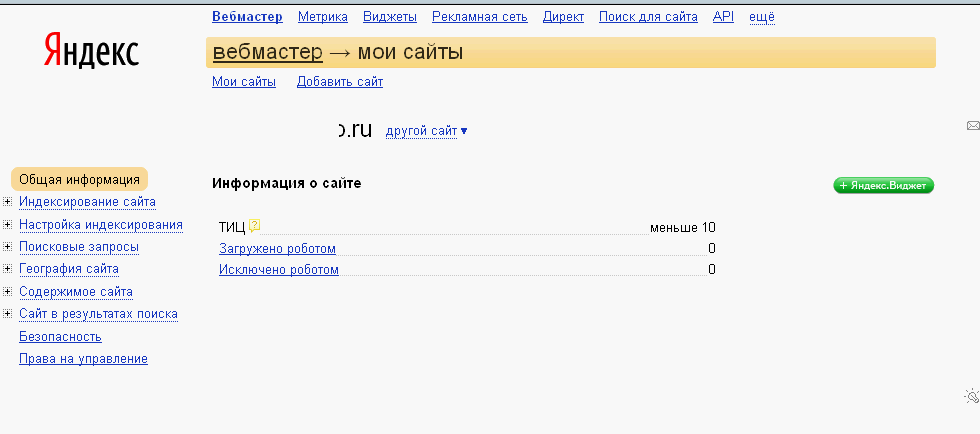This screenshot has height=434, width=980.
Task: Open Безопасность sidebar link
Action: (x=60, y=336)
